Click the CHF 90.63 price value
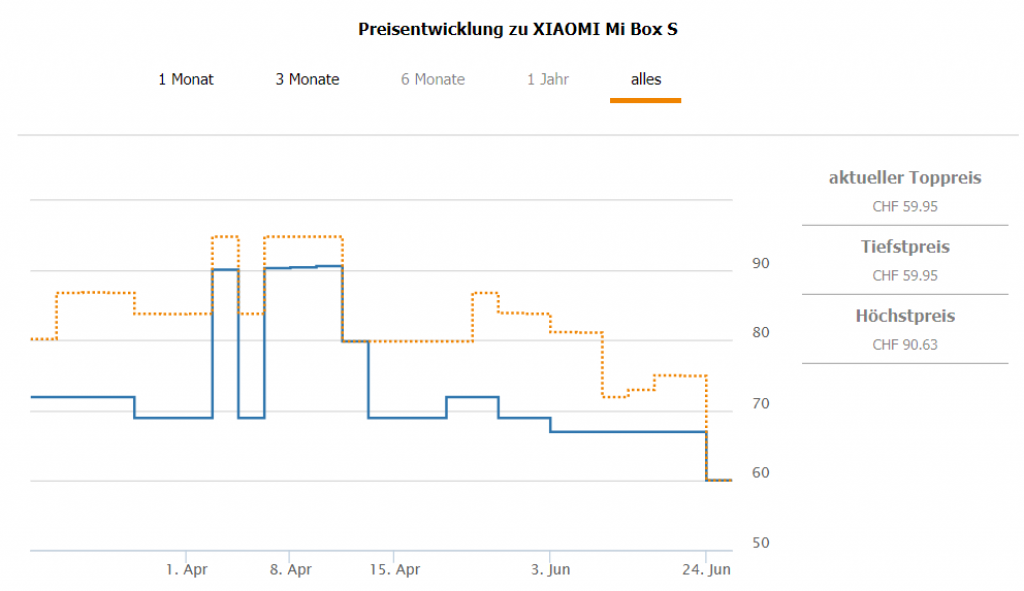 (x=905, y=345)
